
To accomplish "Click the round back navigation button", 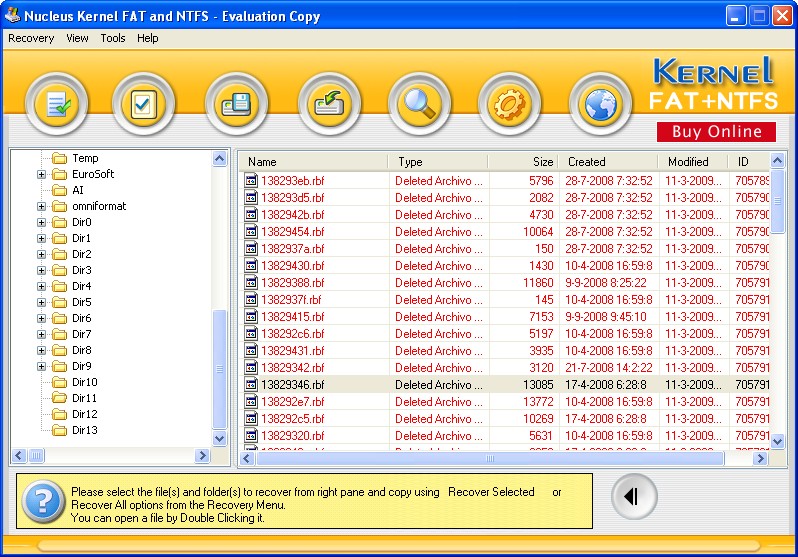I will coord(634,496).
